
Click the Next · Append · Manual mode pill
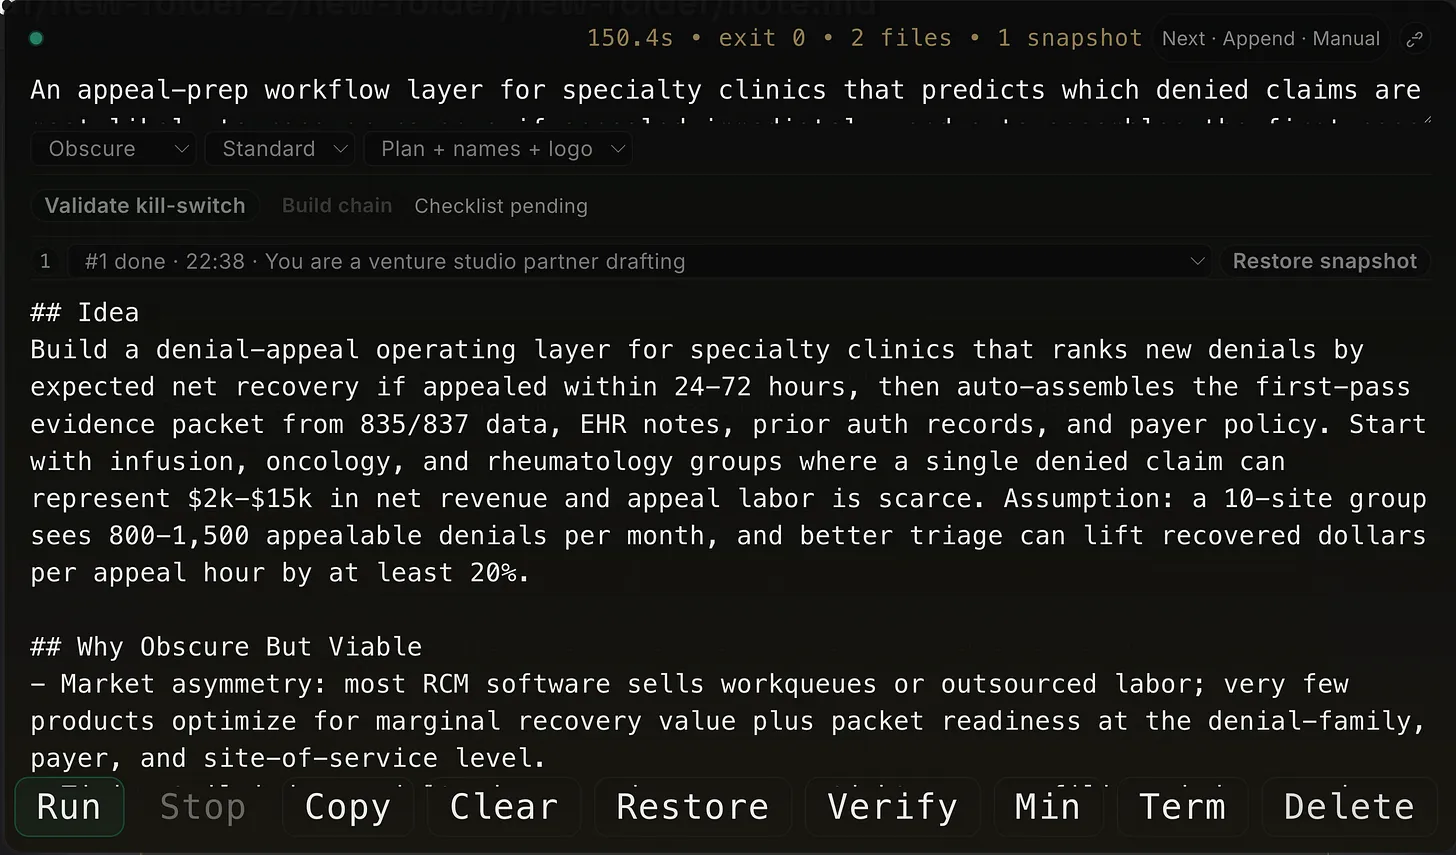point(1270,38)
